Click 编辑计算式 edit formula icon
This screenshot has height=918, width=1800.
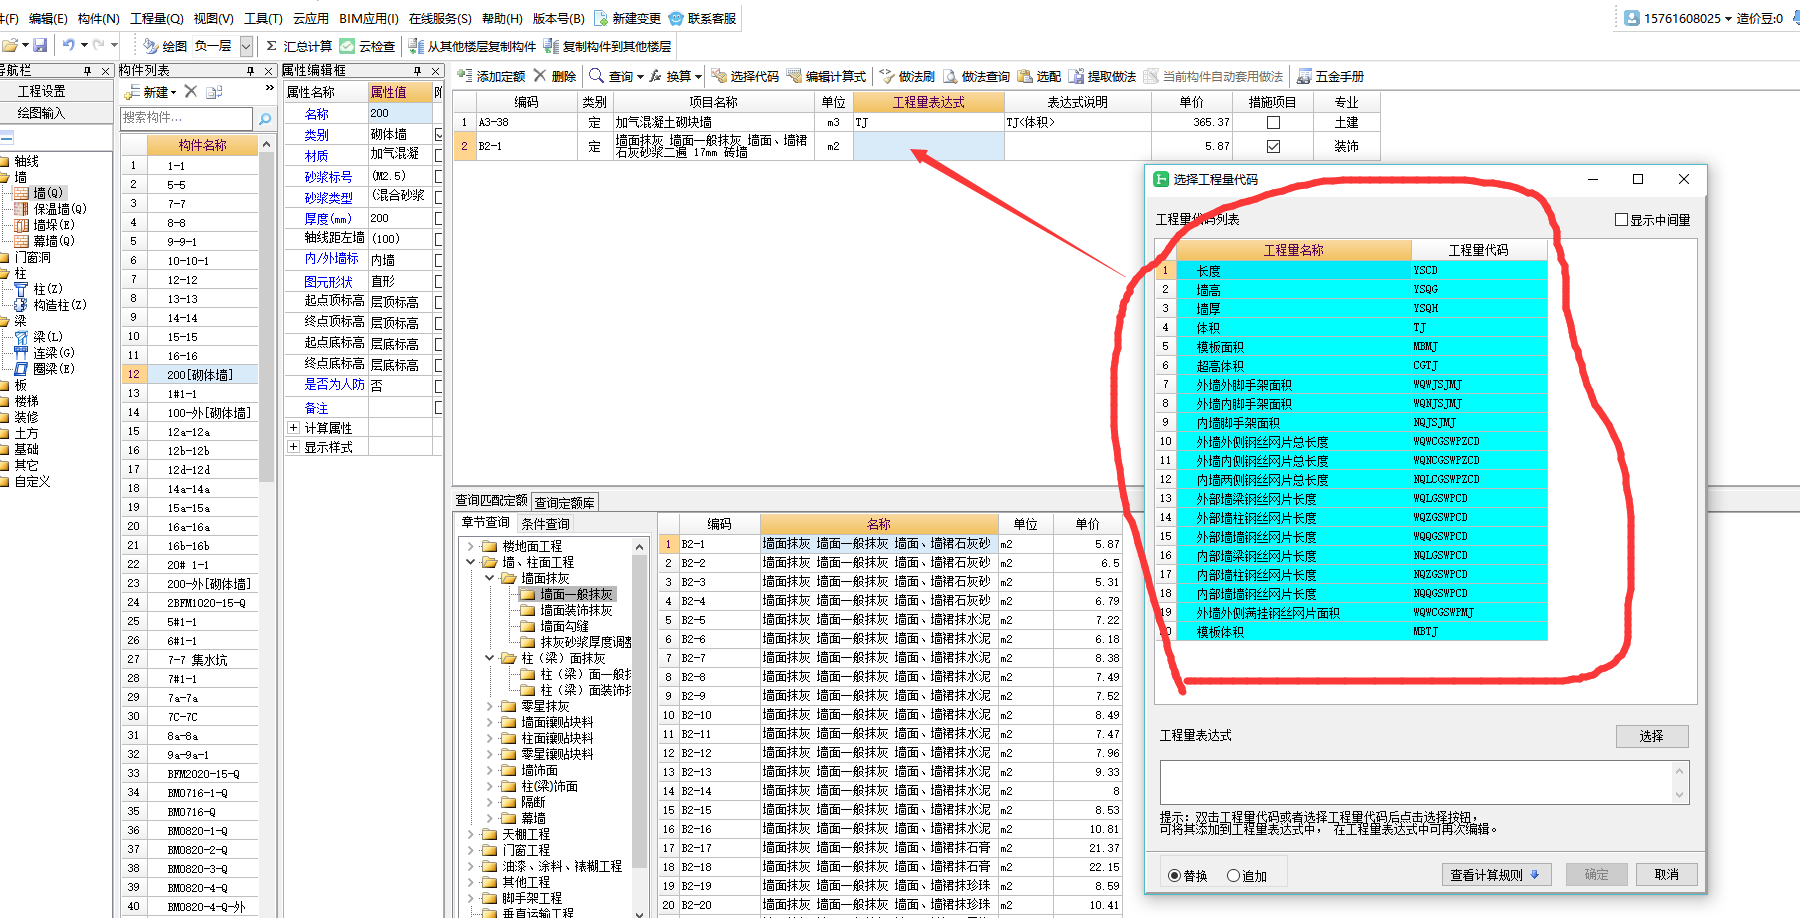point(794,76)
